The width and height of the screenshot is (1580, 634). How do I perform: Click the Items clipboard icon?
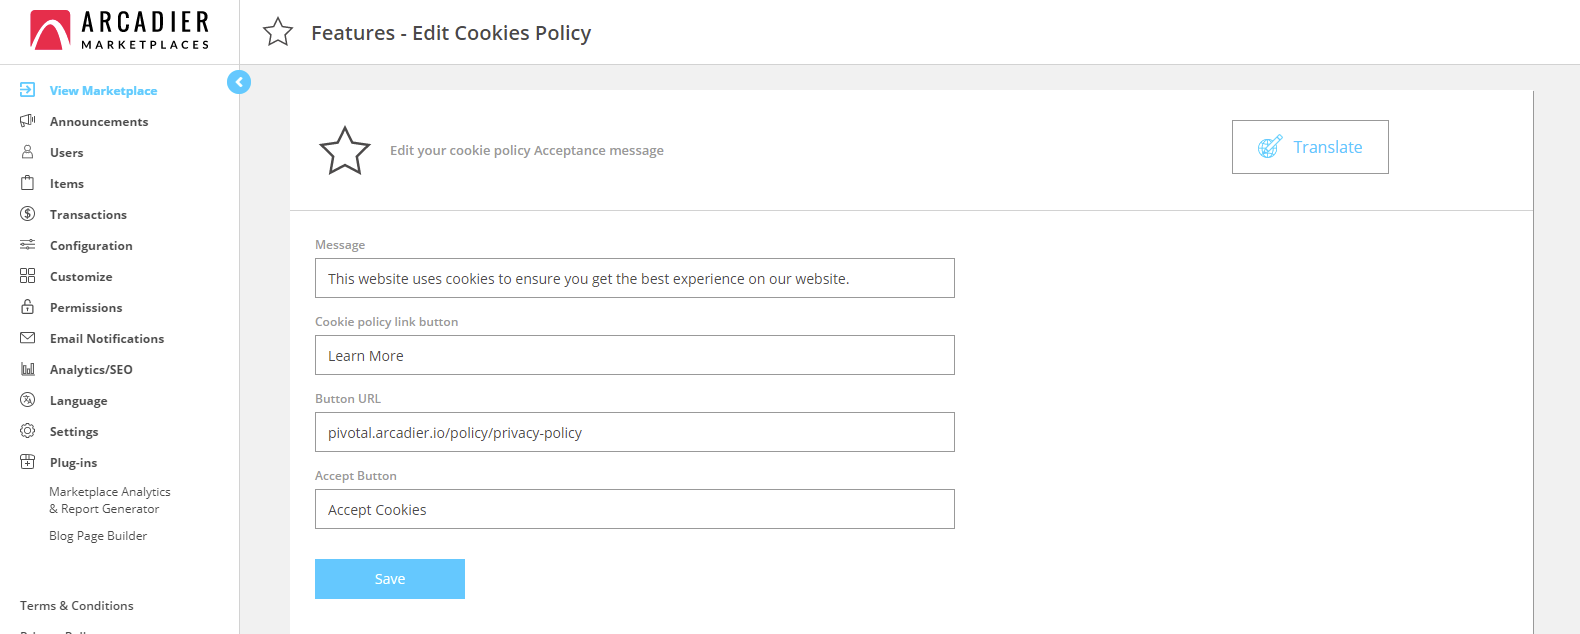(27, 183)
